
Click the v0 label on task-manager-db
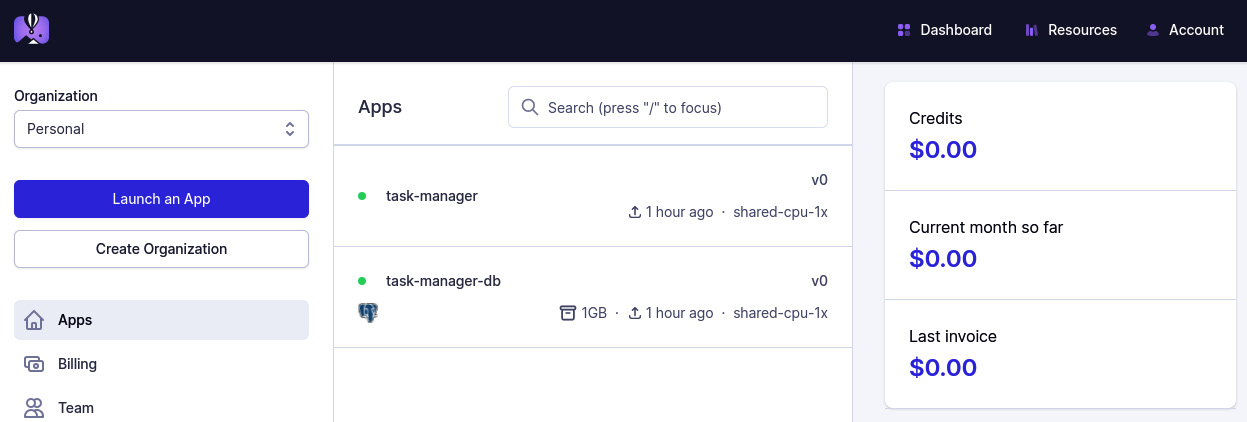coord(819,281)
